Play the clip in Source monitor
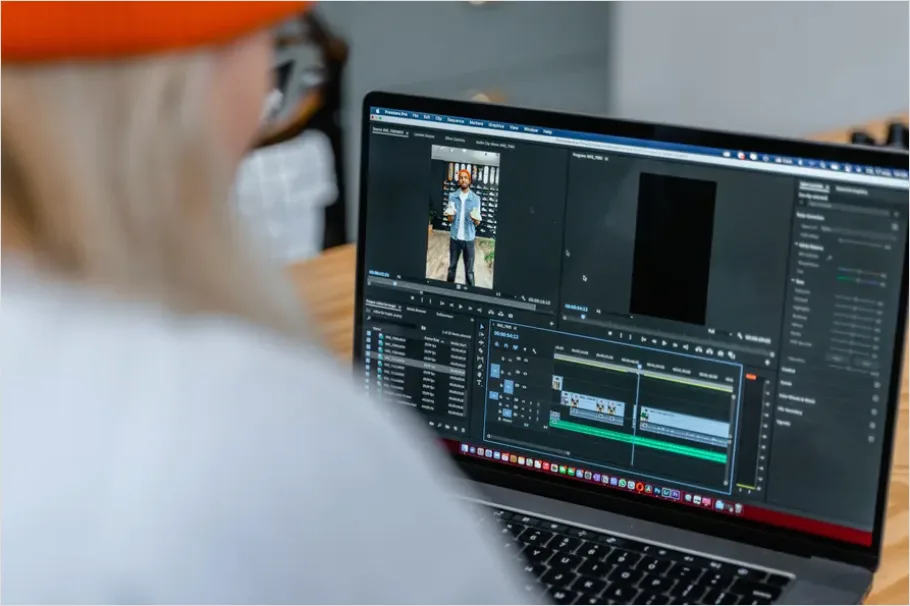 tap(460, 306)
